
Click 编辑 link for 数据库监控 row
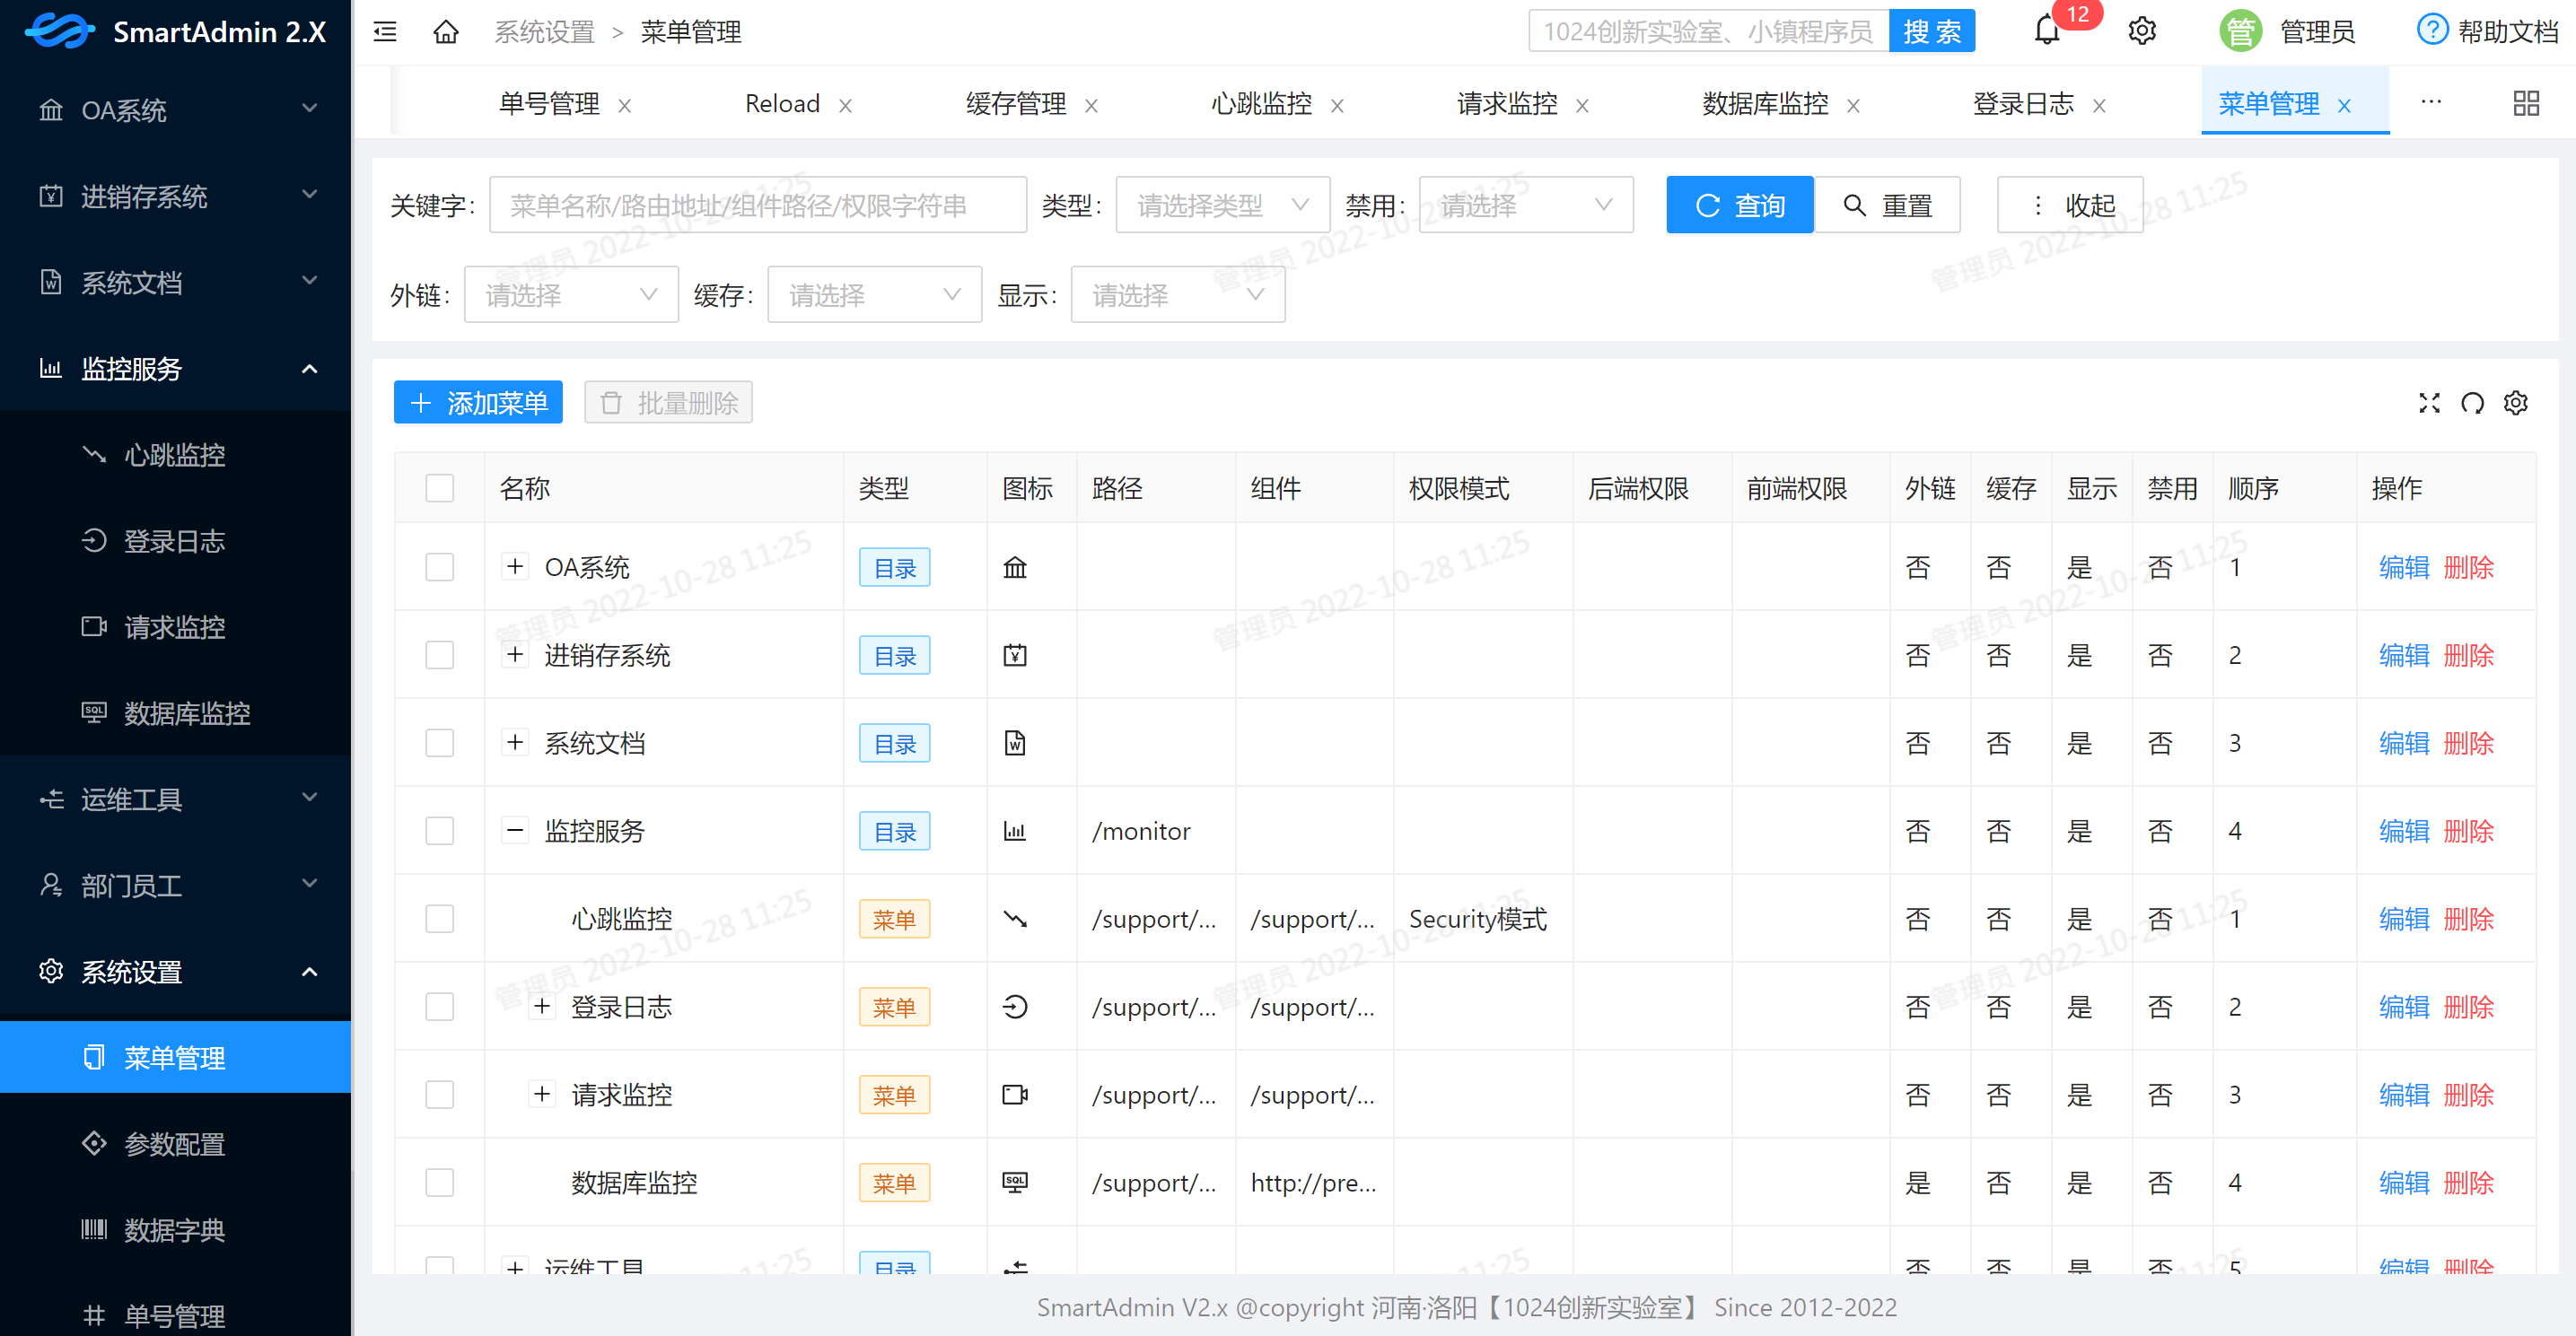2403,1183
